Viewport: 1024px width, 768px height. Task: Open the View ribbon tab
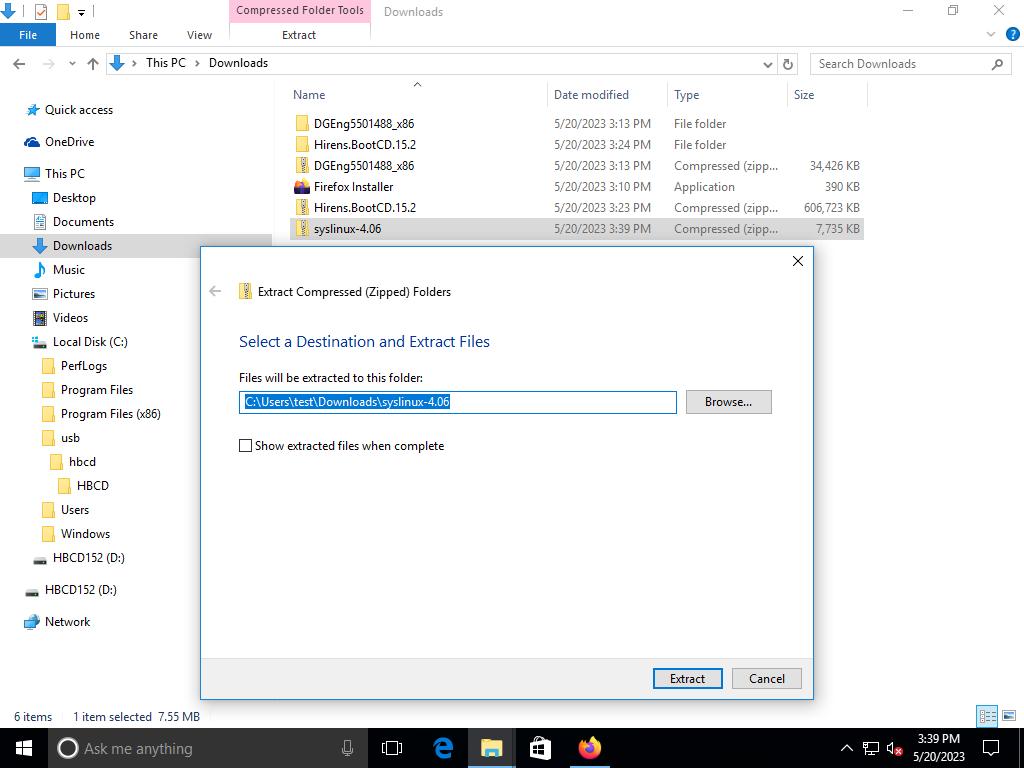coord(199,35)
